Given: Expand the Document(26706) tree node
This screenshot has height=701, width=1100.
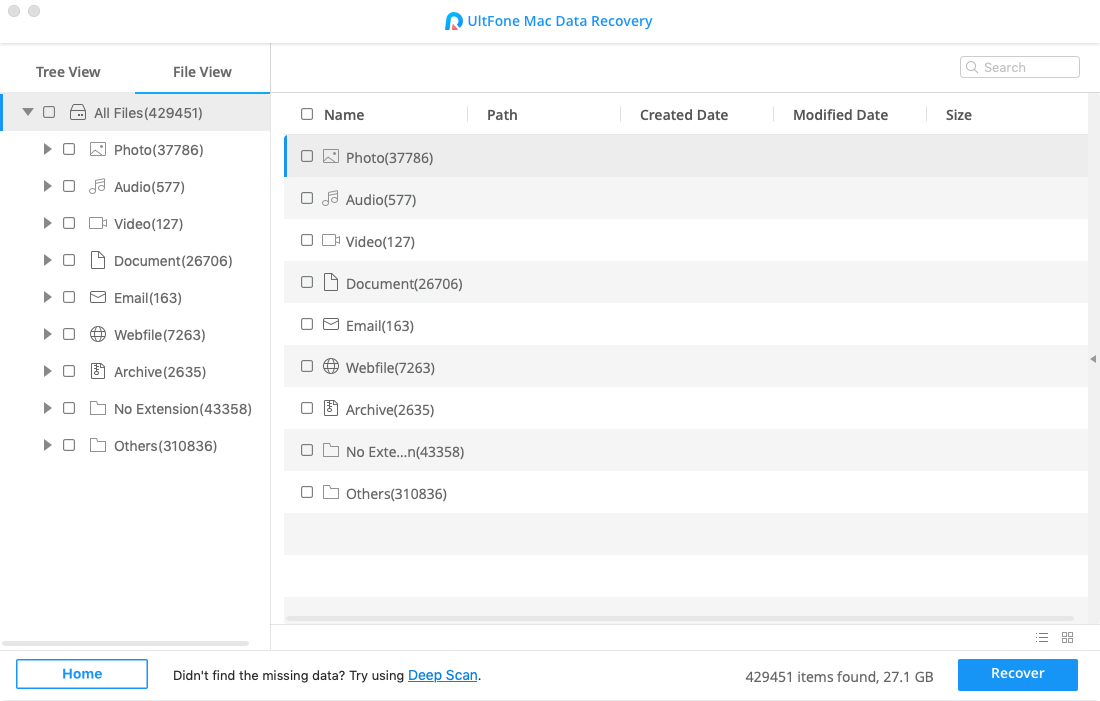Looking at the screenshot, I should tap(47, 260).
